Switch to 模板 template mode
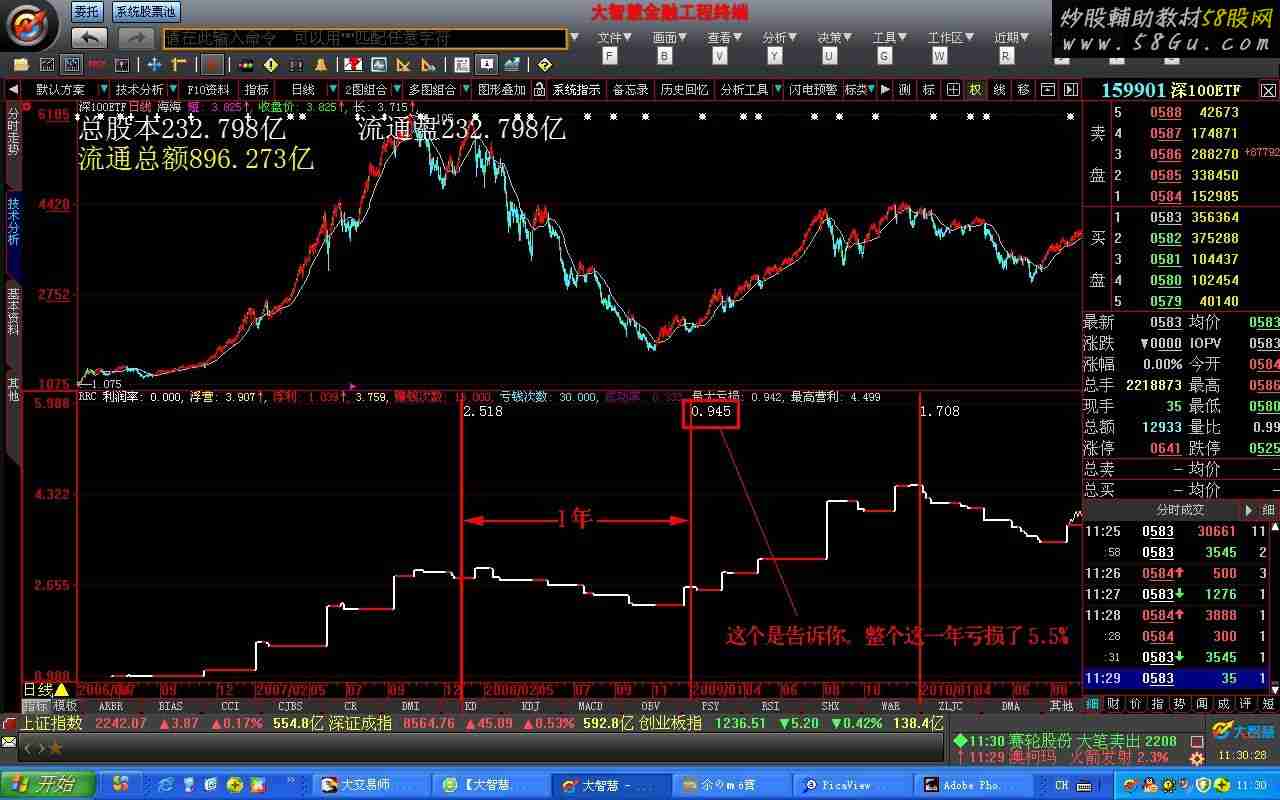1280x800 pixels. [x=65, y=706]
